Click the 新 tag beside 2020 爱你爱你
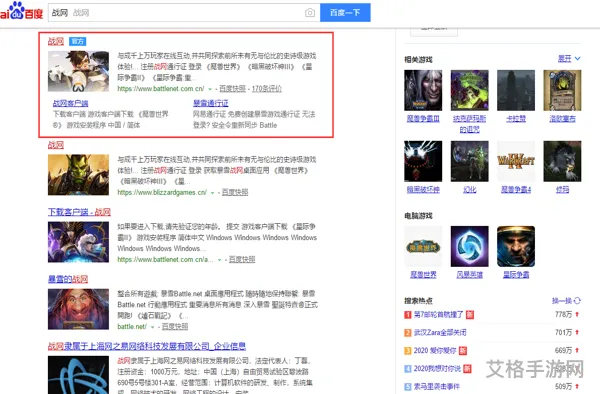Image resolution: width=600 pixels, height=394 pixels. (x=463, y=351)
